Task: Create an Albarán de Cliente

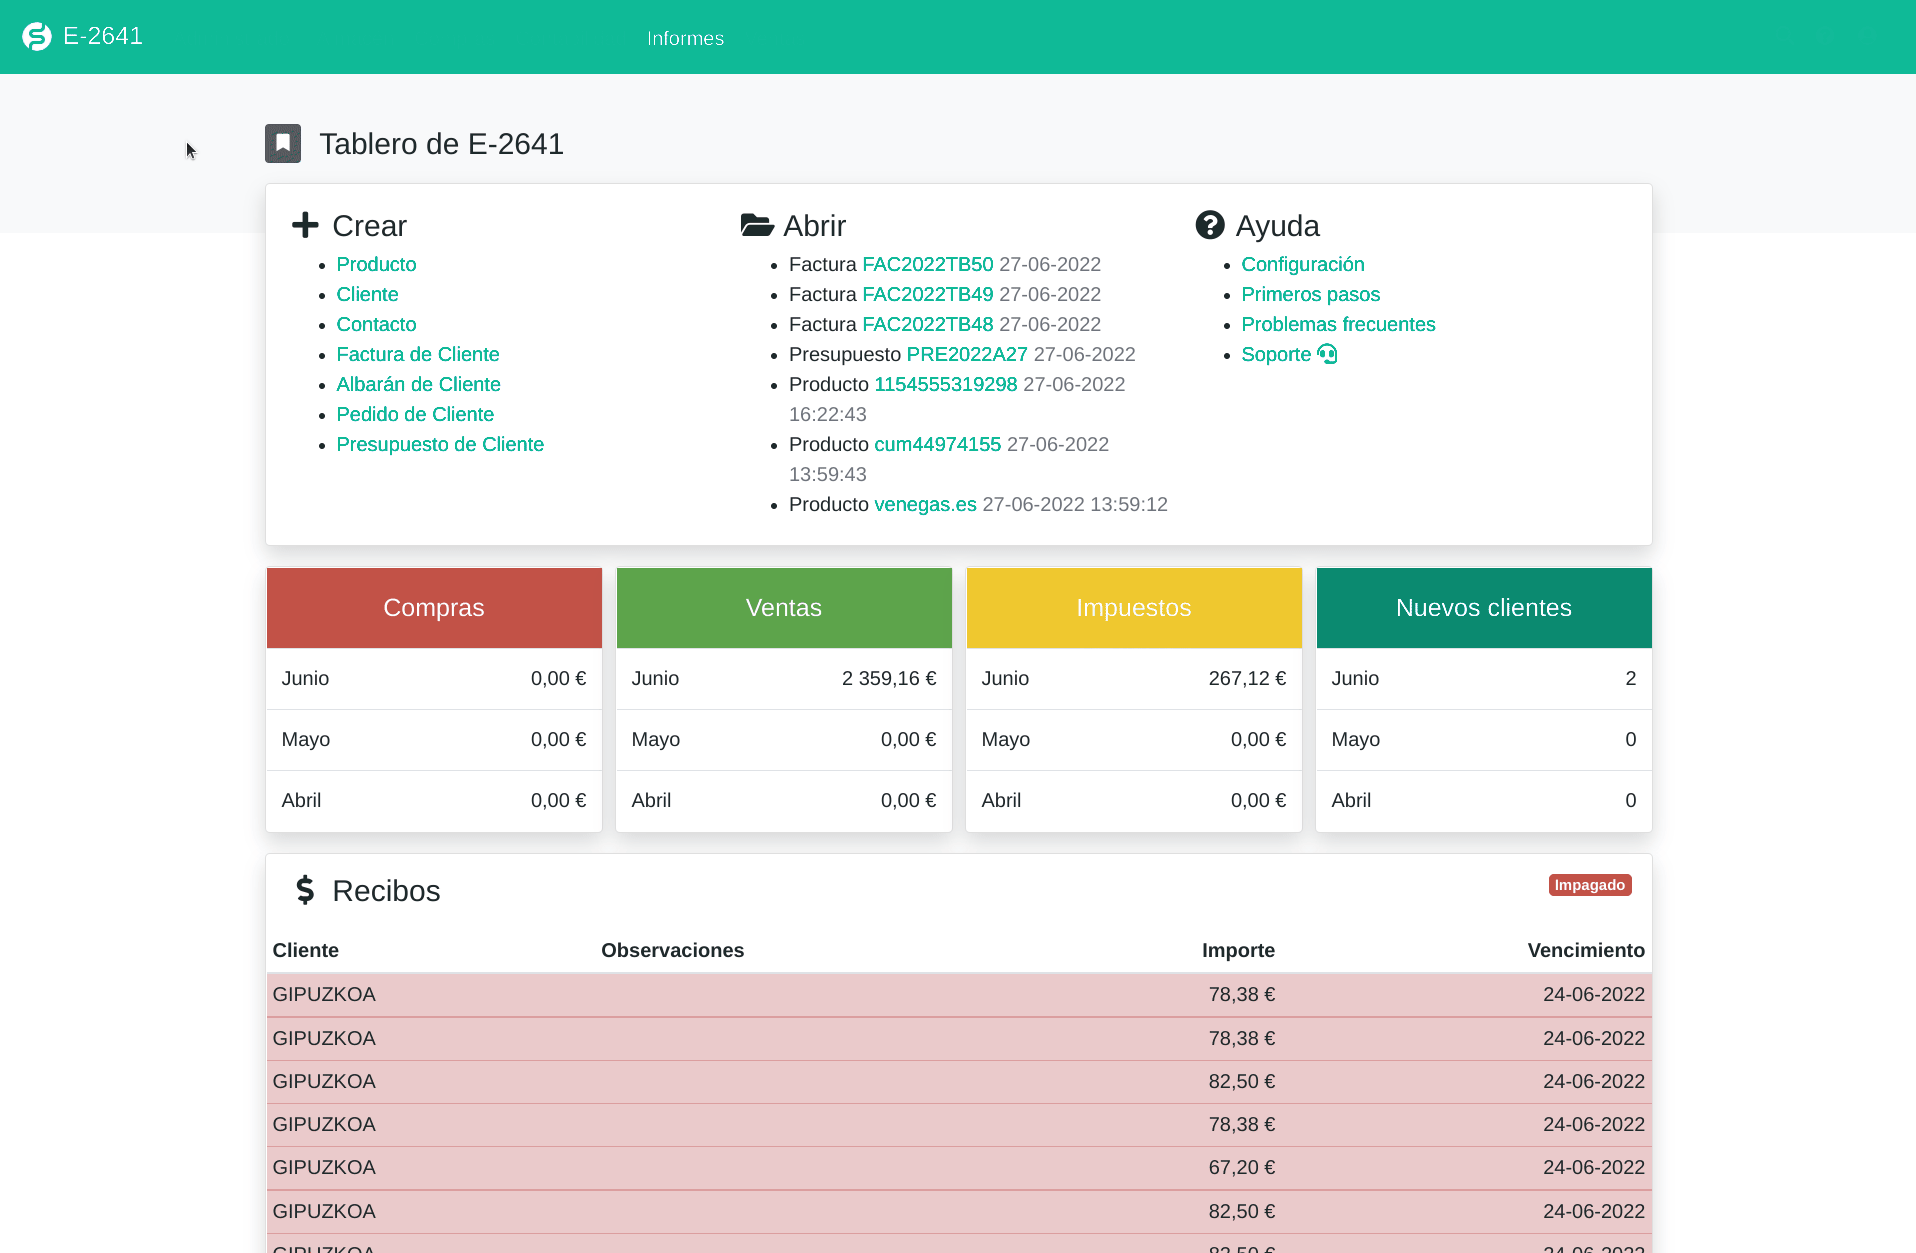Action: tap(418, 384)
